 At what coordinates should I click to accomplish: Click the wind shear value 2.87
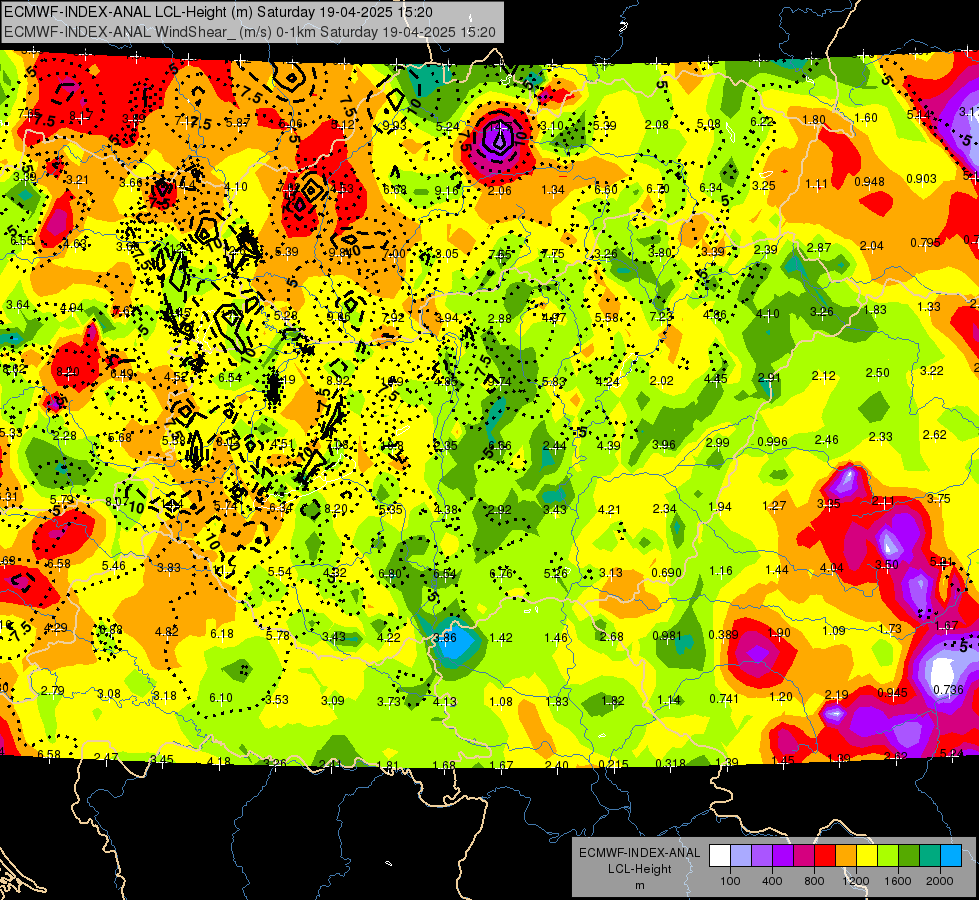coord(819,248)
